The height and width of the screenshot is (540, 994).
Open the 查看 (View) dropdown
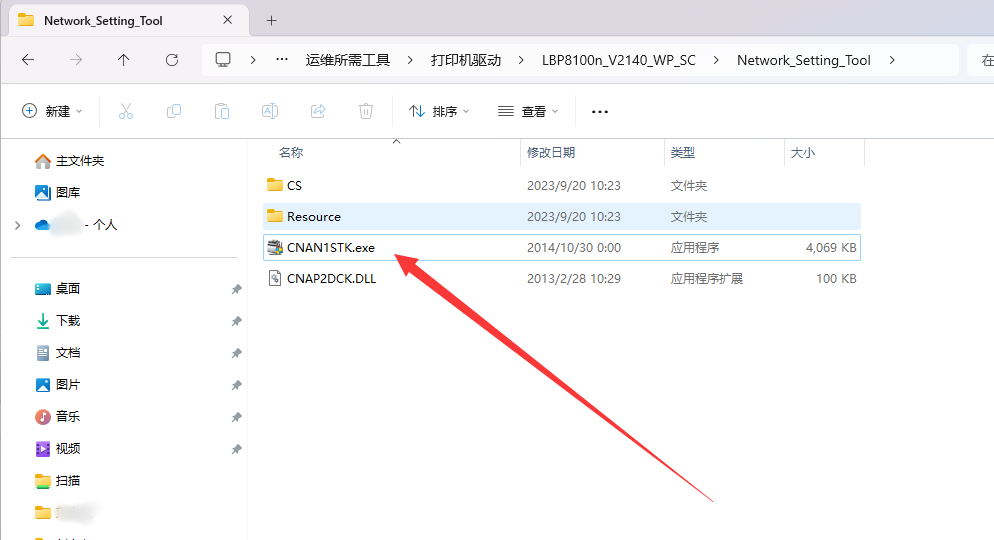click(527, 112)
